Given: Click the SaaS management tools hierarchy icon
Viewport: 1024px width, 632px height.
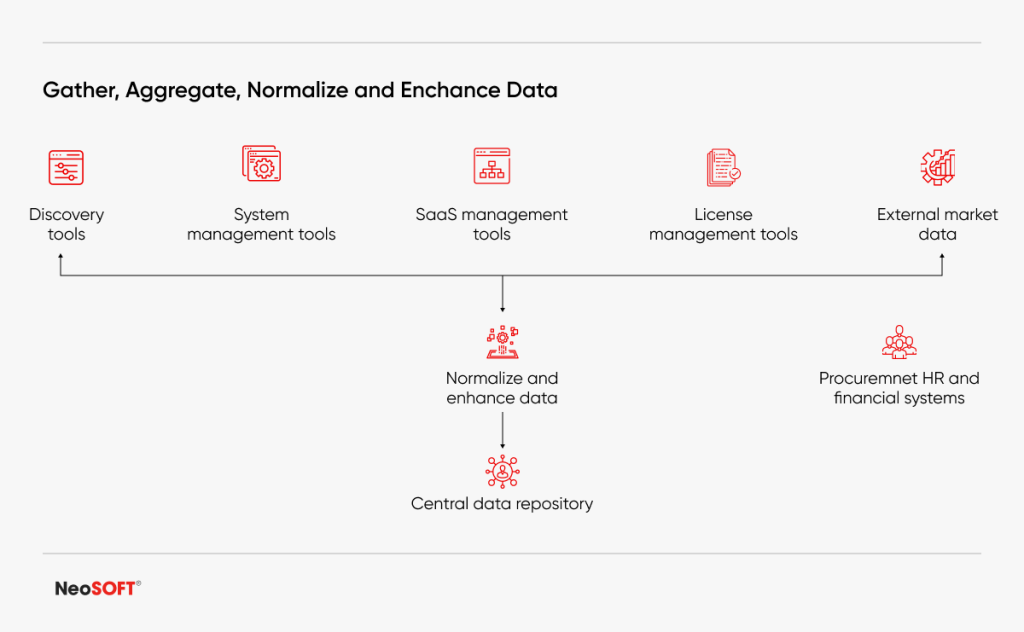Looking at the screenshot, I should point(492,166).
